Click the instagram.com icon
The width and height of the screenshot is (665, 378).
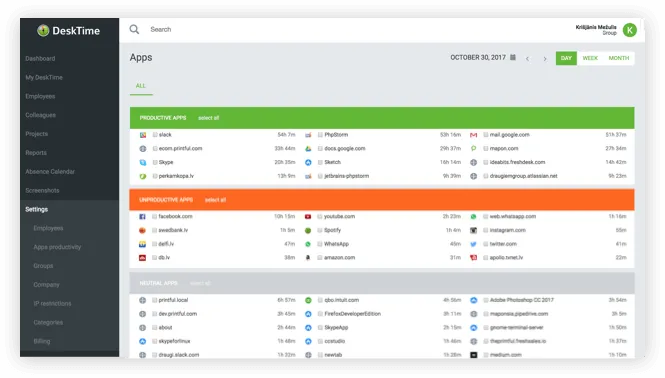click(473, 230)
